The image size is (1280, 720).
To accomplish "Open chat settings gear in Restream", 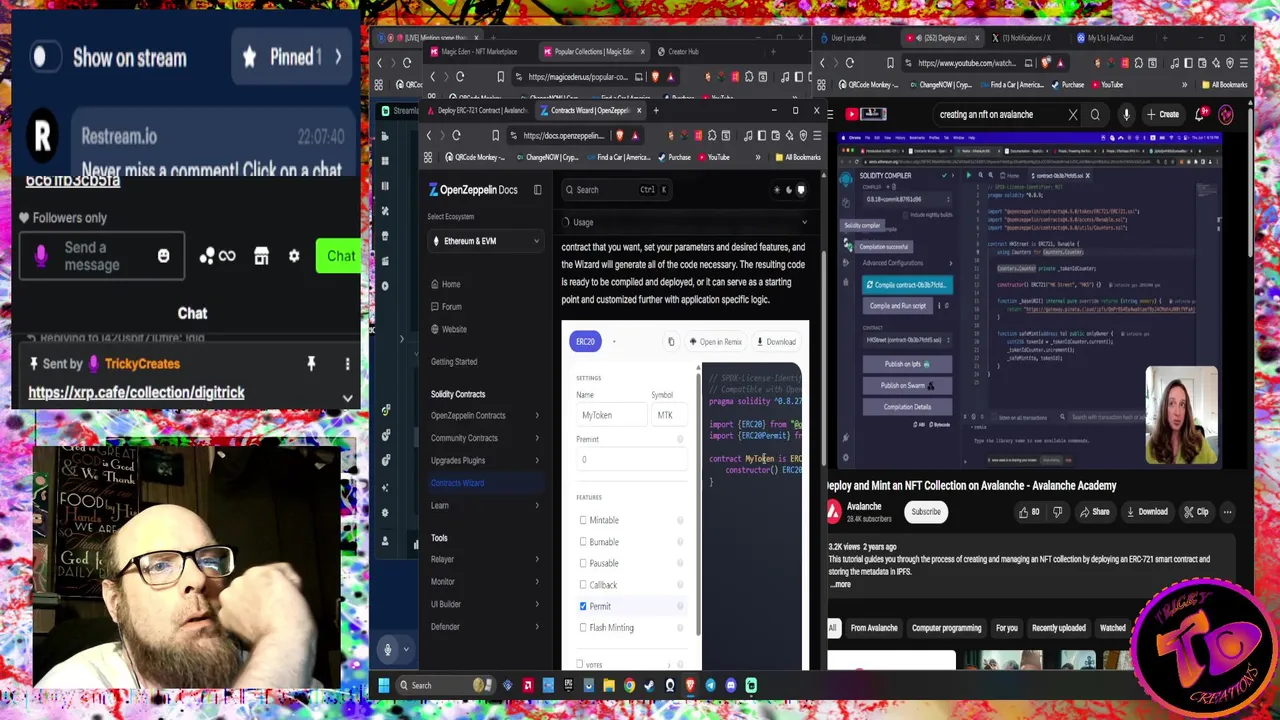I will click(294, 256).
